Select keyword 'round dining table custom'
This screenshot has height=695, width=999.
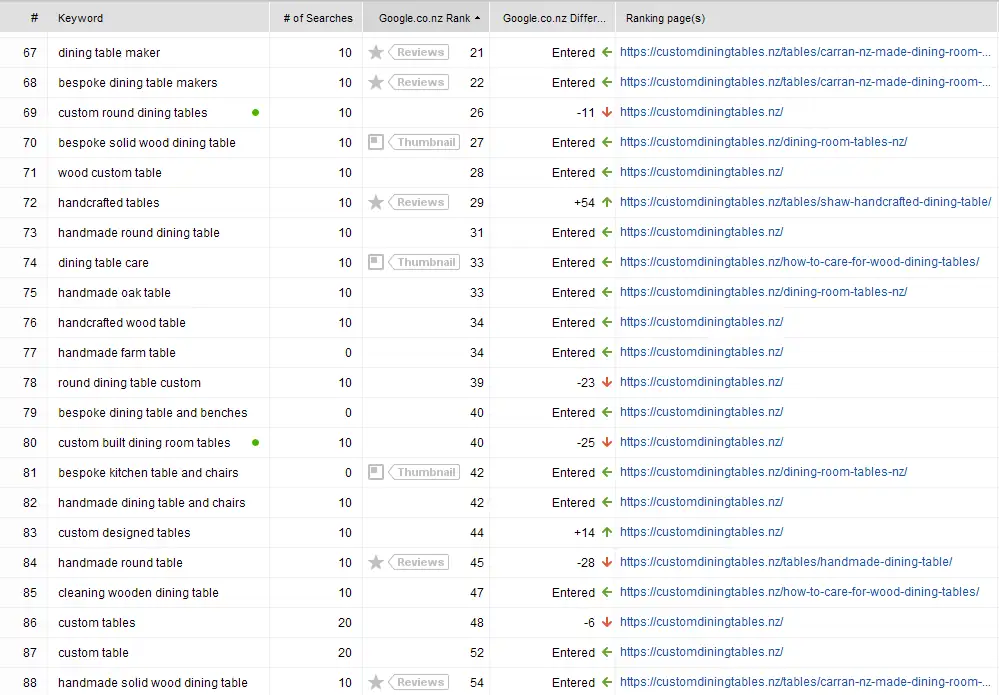129,383
